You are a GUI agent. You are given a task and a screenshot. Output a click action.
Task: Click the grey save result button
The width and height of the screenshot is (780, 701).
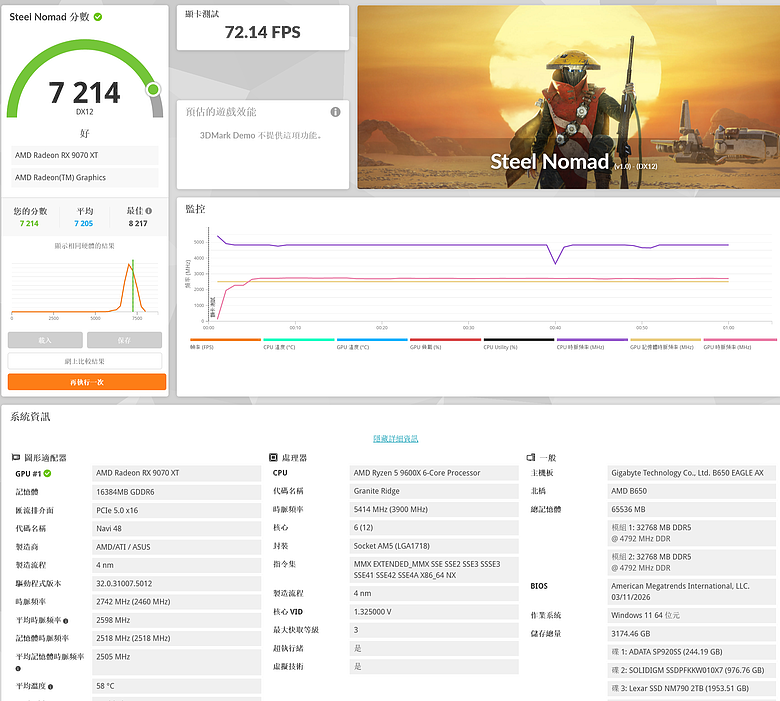coord(124,340)
